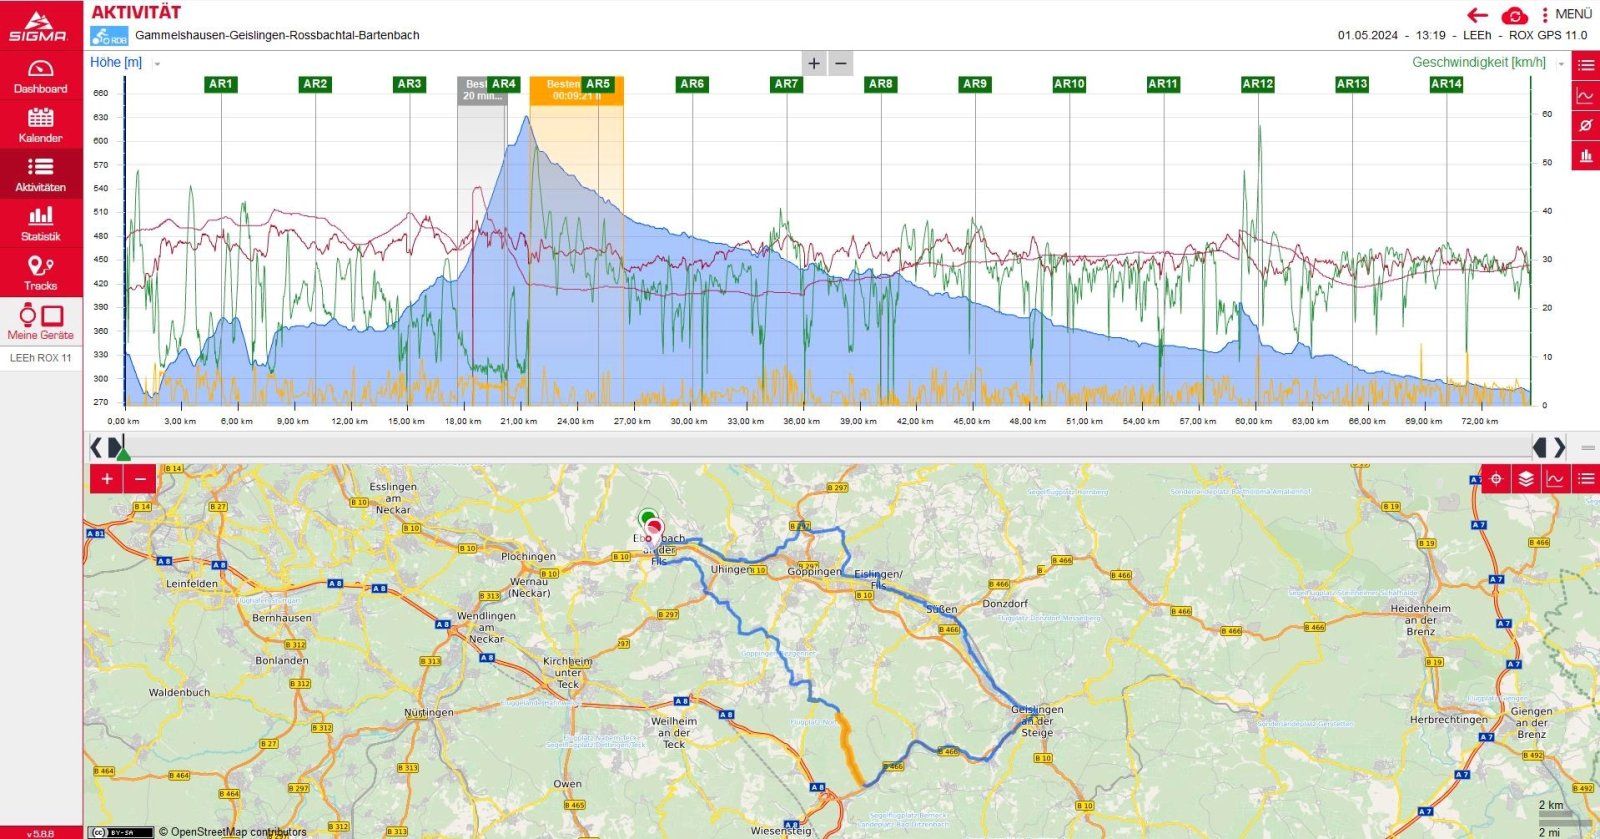This screenshot has height=839, width=1600.
Task: Toggle the chart overlay on the map toolbar
Action: tap(1556, 479)
